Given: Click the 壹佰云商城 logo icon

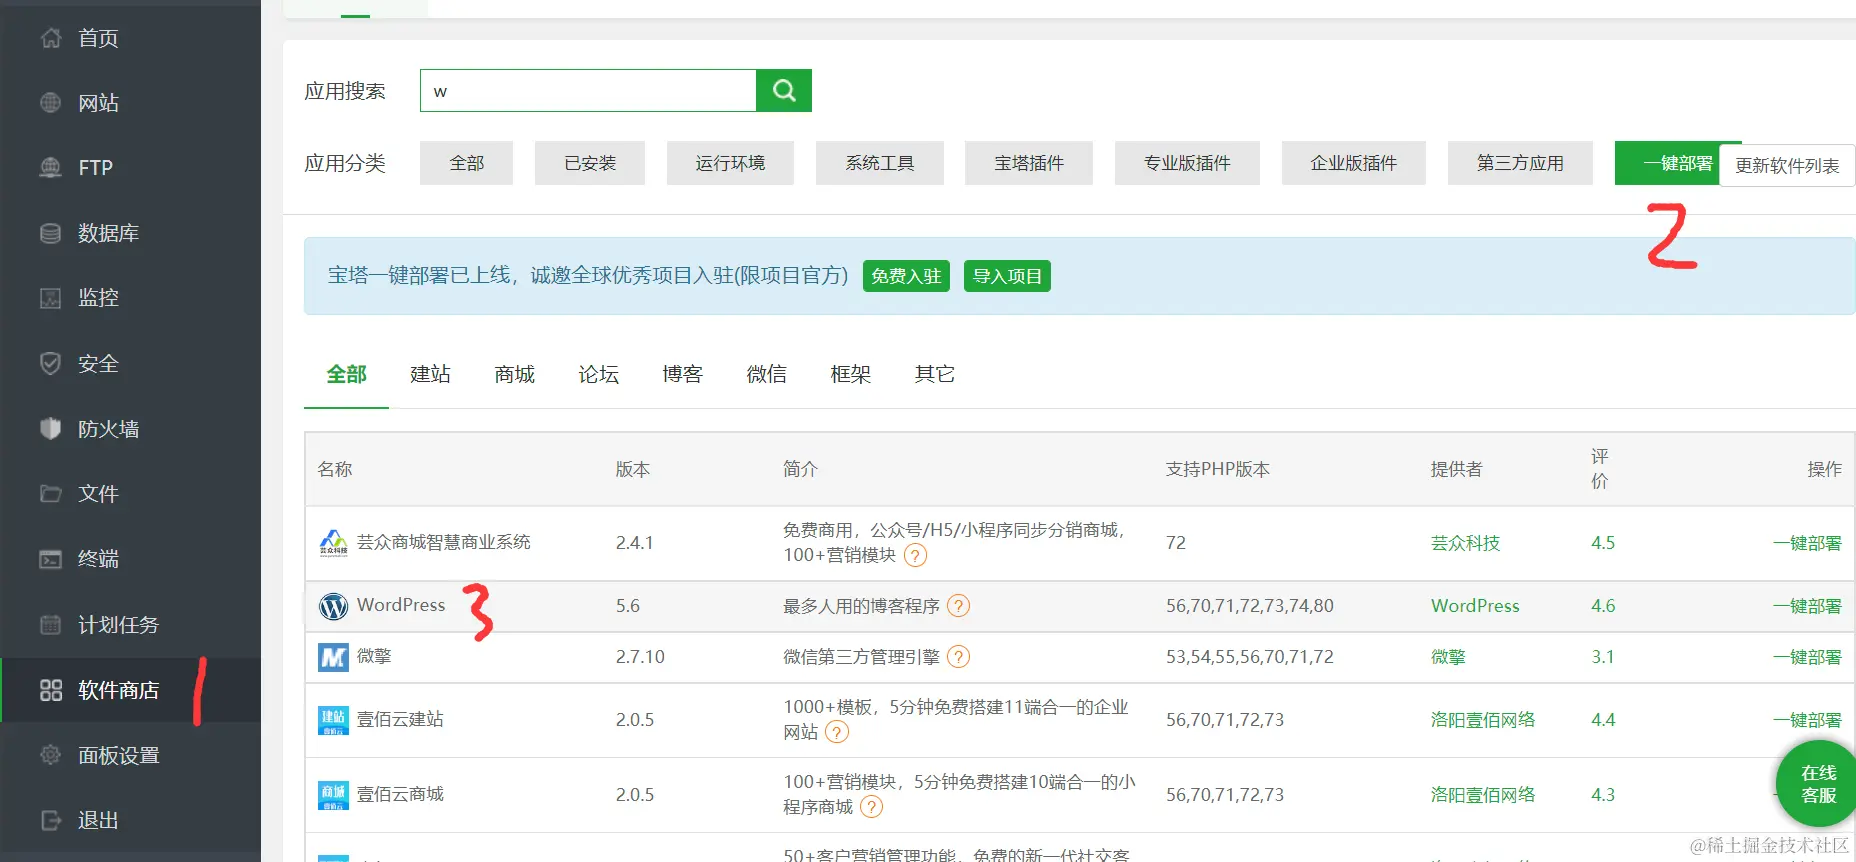Looking at the screenshot, I should [333, 795].
